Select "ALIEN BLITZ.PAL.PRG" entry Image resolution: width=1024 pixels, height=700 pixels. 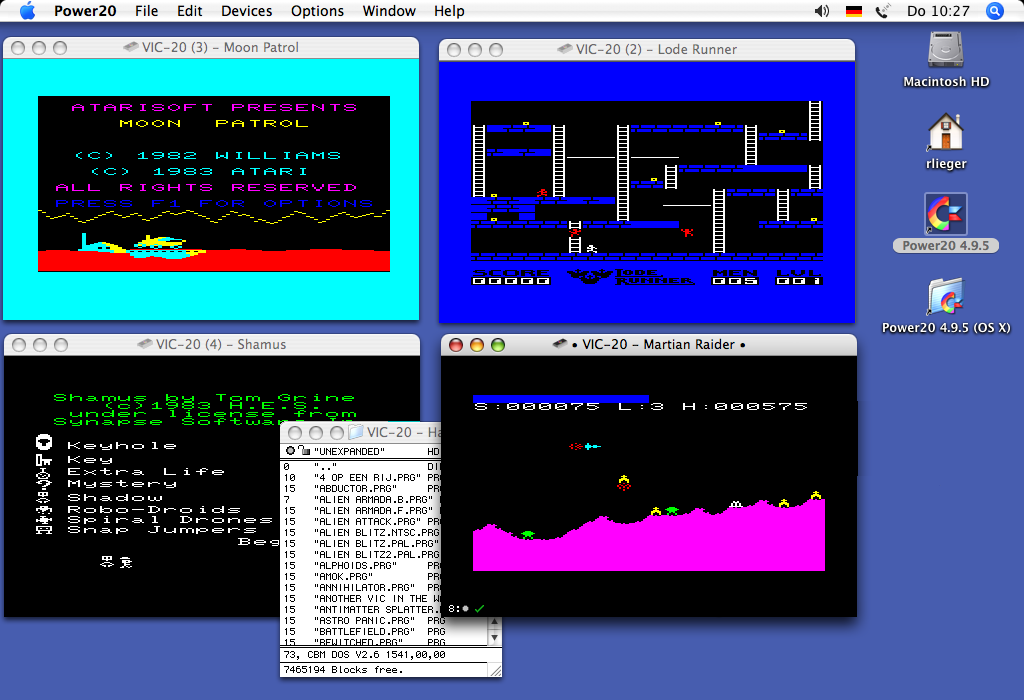pyautogui.click(x=361, y=543)
